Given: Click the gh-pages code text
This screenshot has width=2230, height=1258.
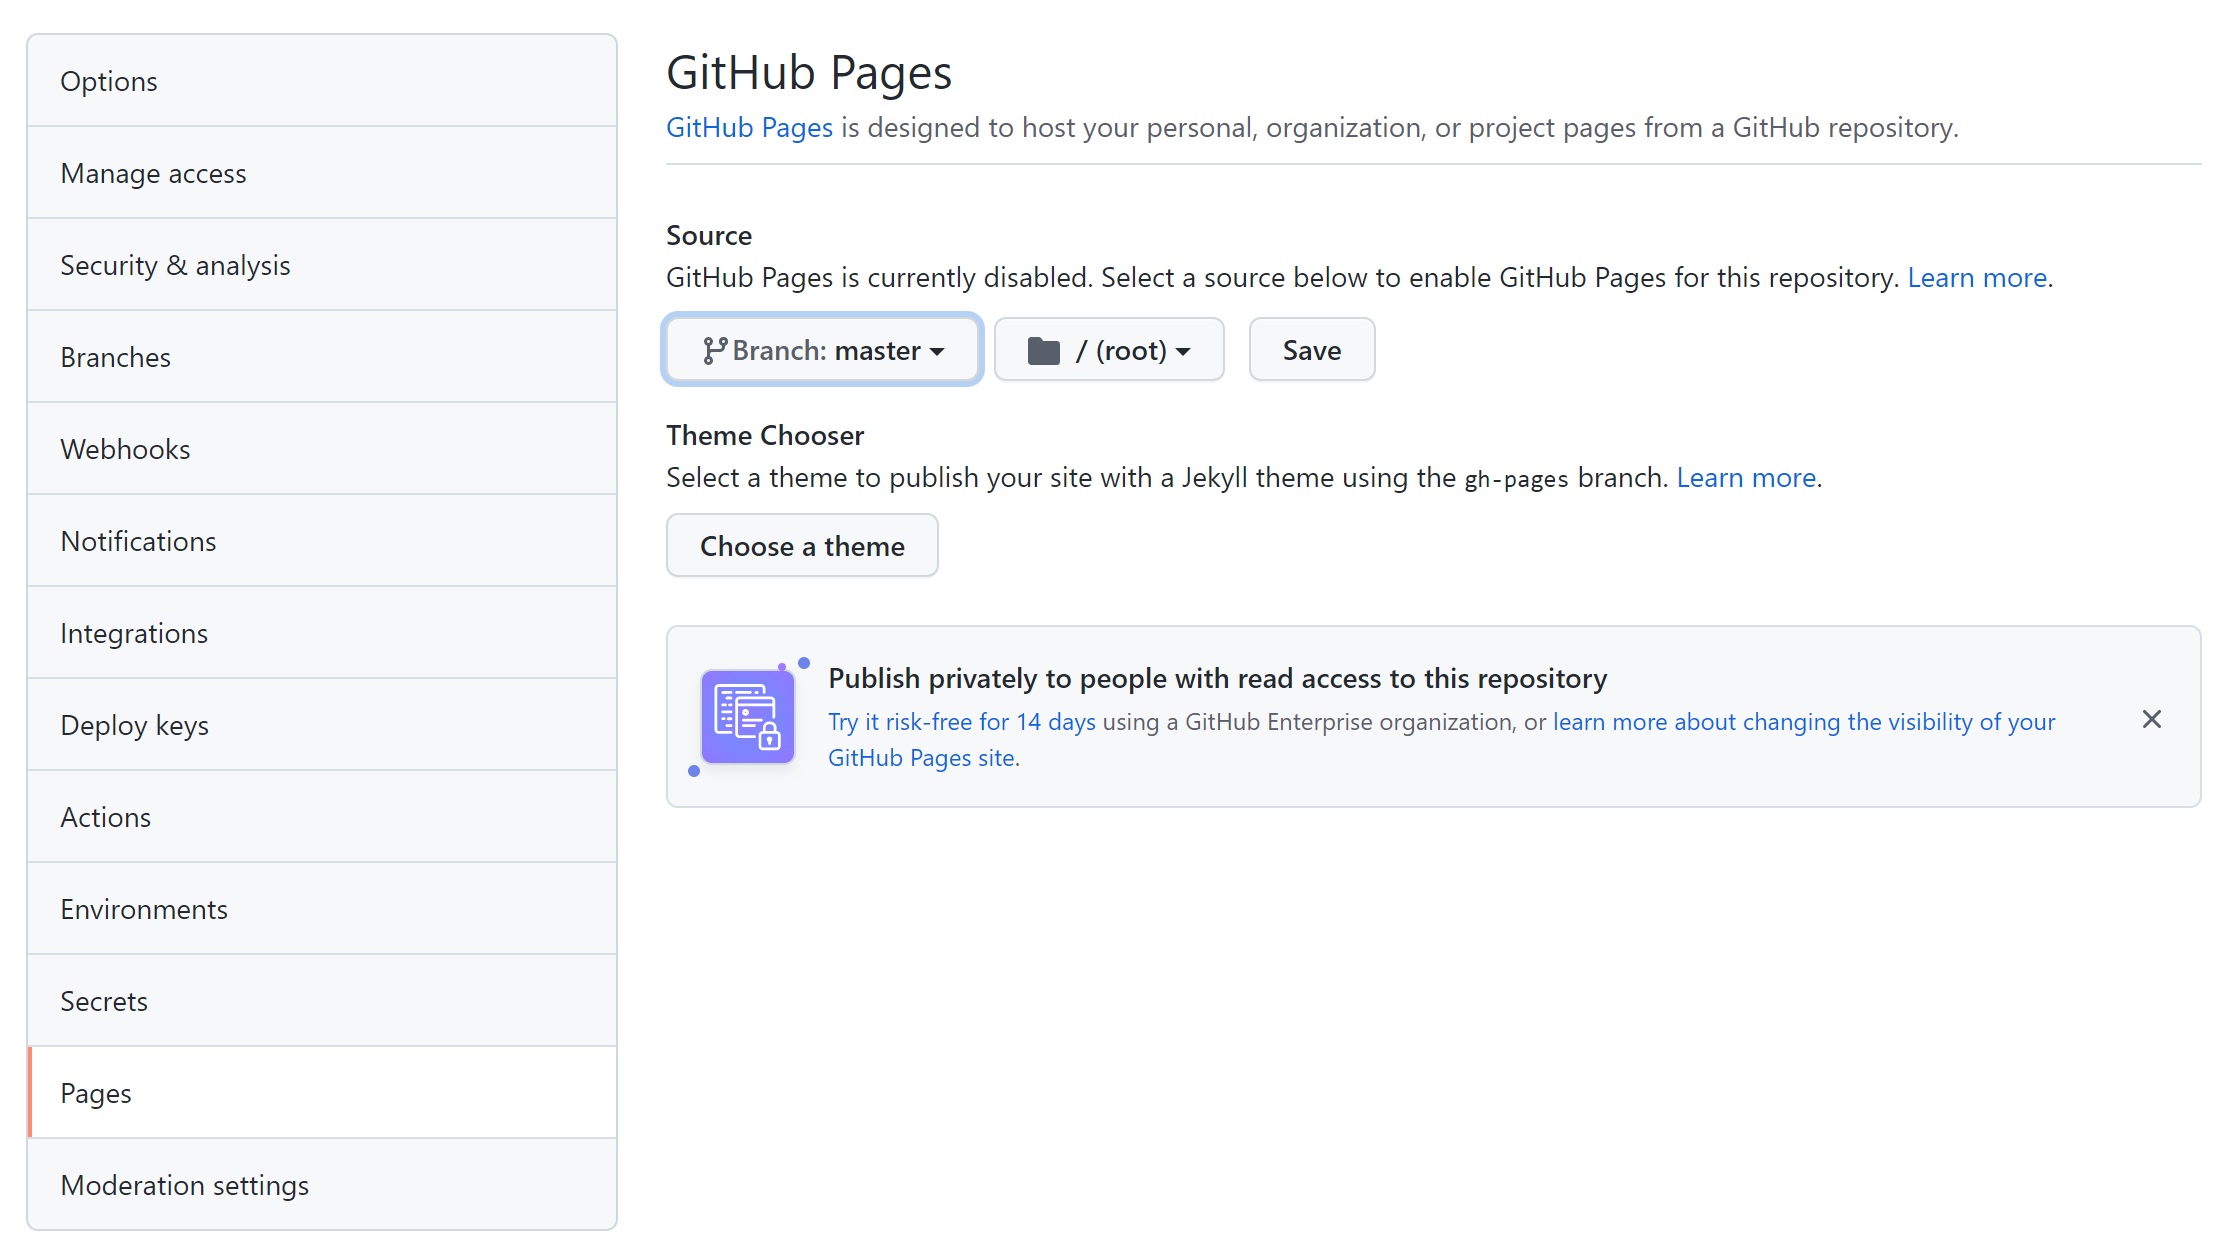Looking at the screenshot, I should 1516,479.
